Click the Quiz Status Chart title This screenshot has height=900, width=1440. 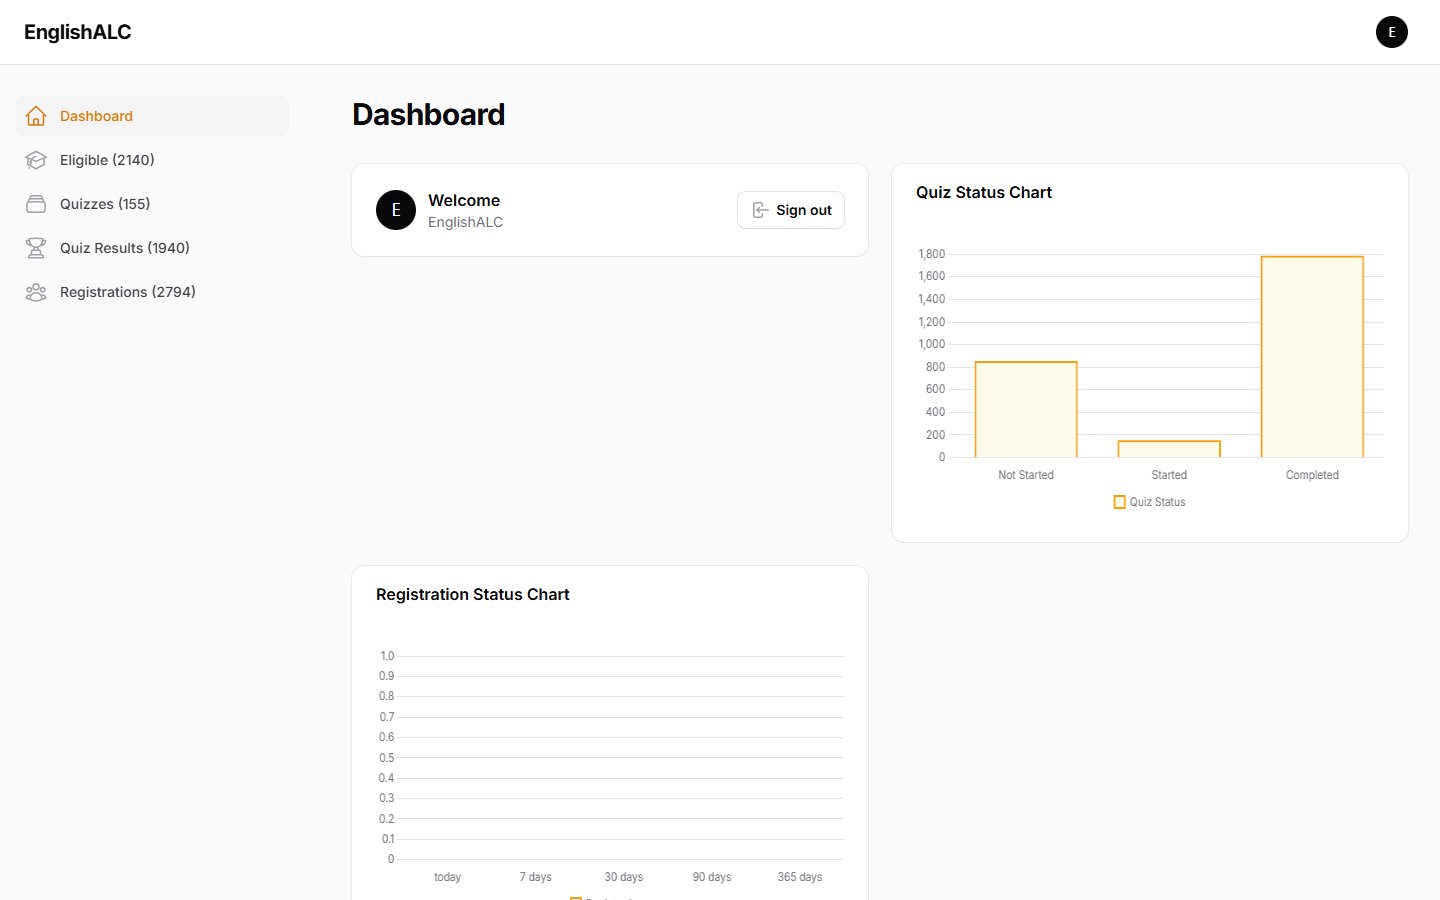[x=984, y=192]
